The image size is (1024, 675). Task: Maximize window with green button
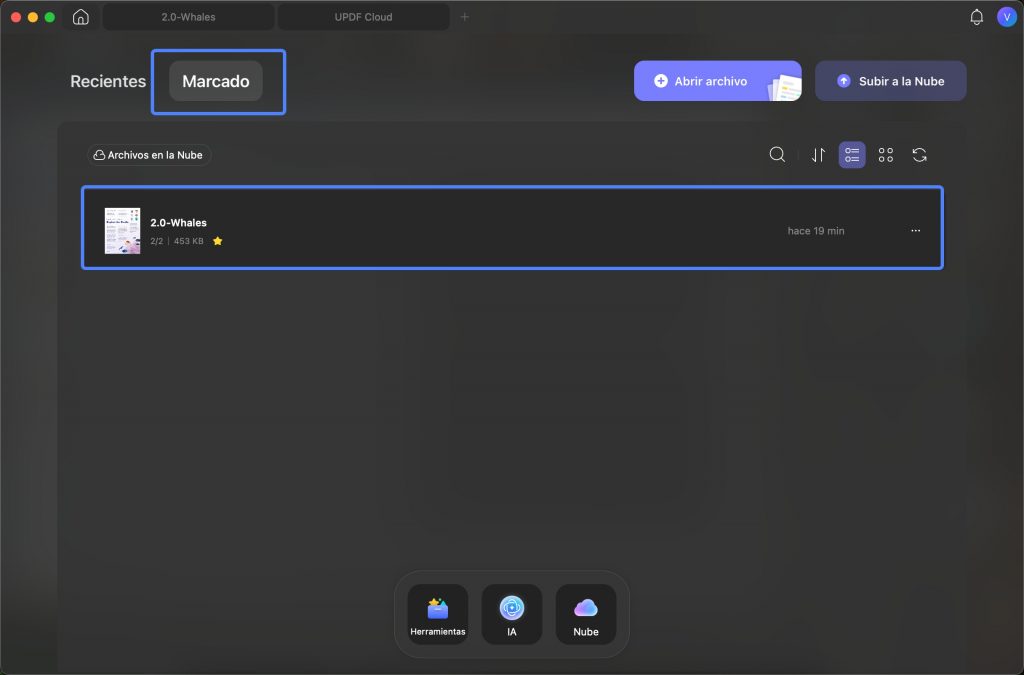(50, 17)
